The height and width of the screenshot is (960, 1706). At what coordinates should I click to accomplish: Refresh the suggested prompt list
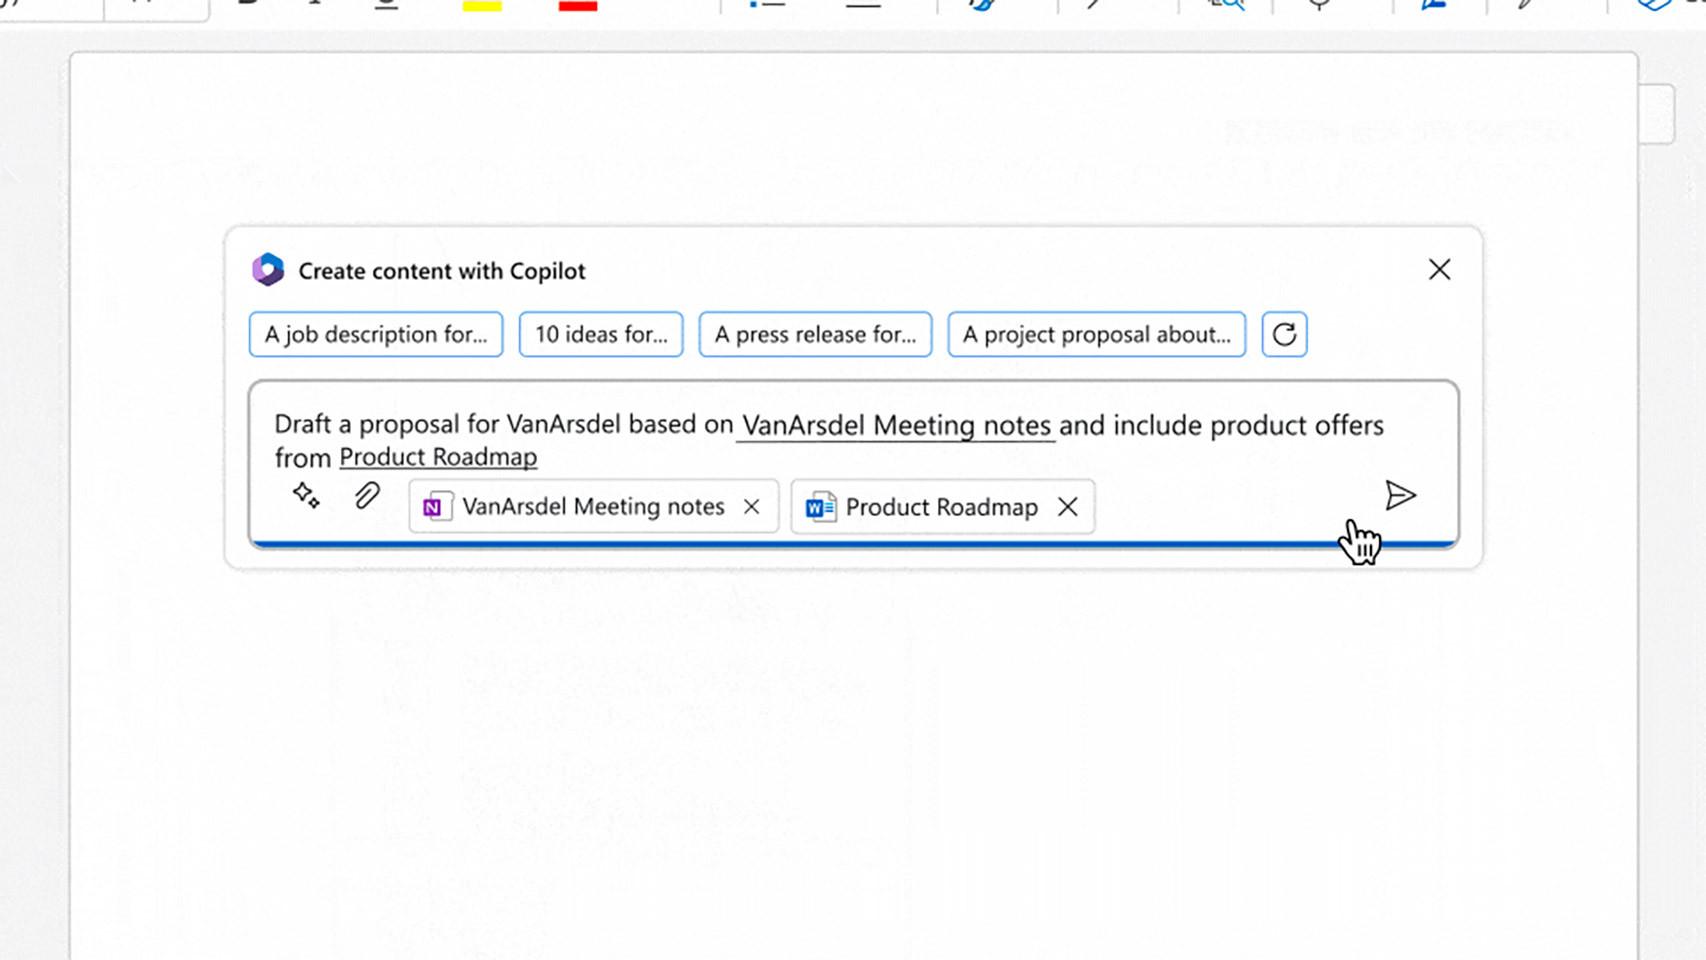[x=1284, y=334]
